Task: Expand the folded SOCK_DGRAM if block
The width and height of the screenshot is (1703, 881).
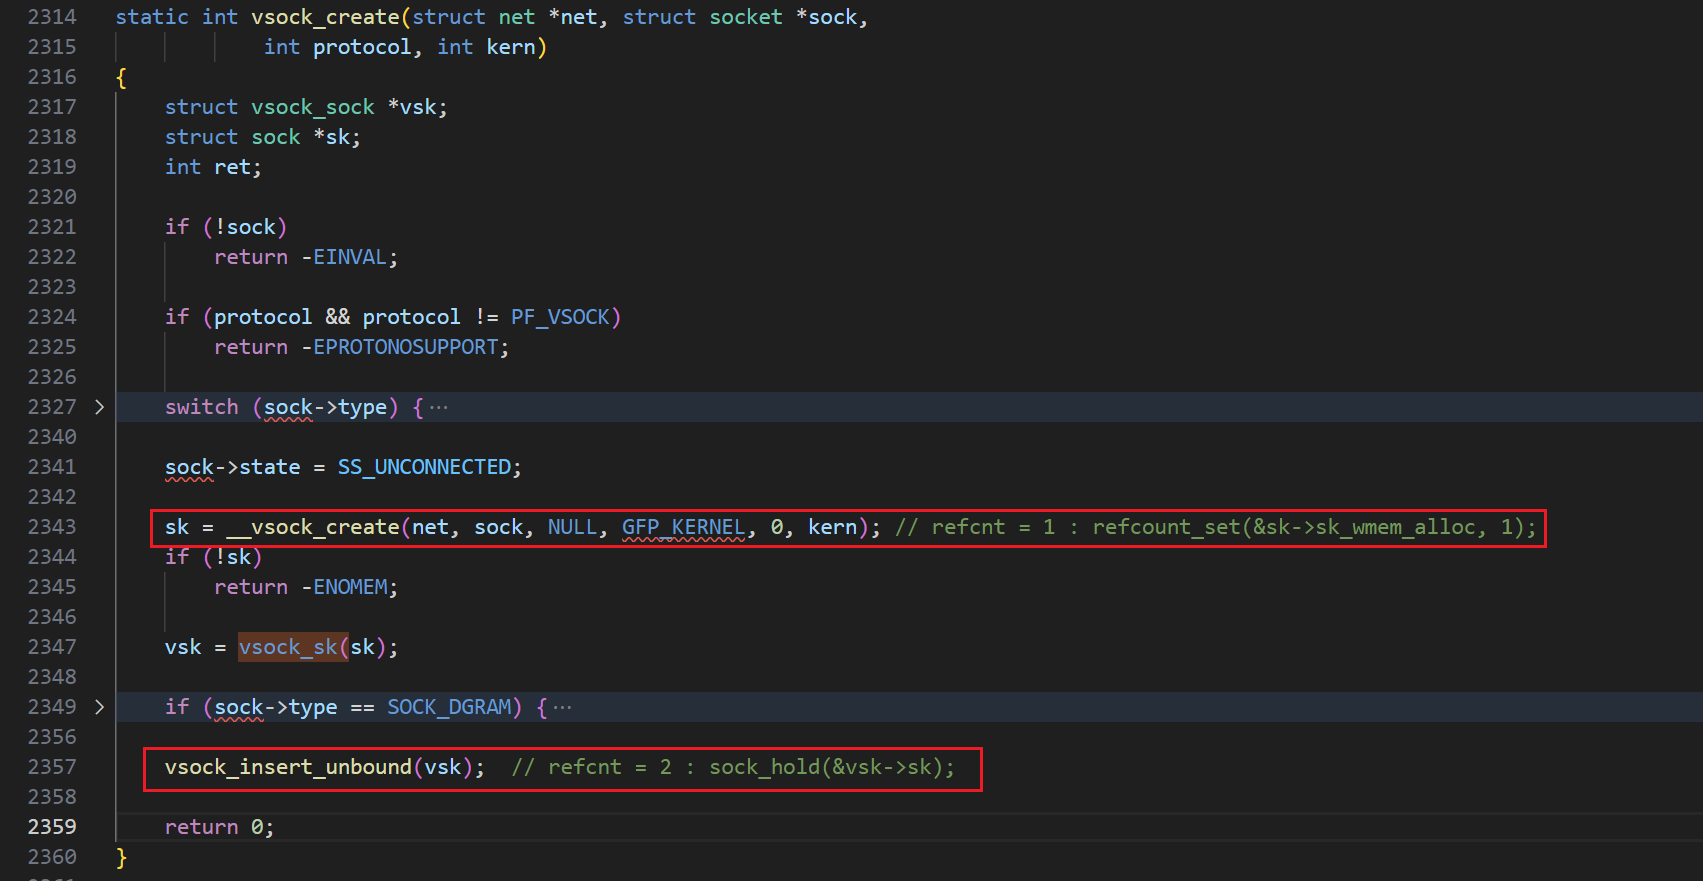Action: [x=99, y=707]
